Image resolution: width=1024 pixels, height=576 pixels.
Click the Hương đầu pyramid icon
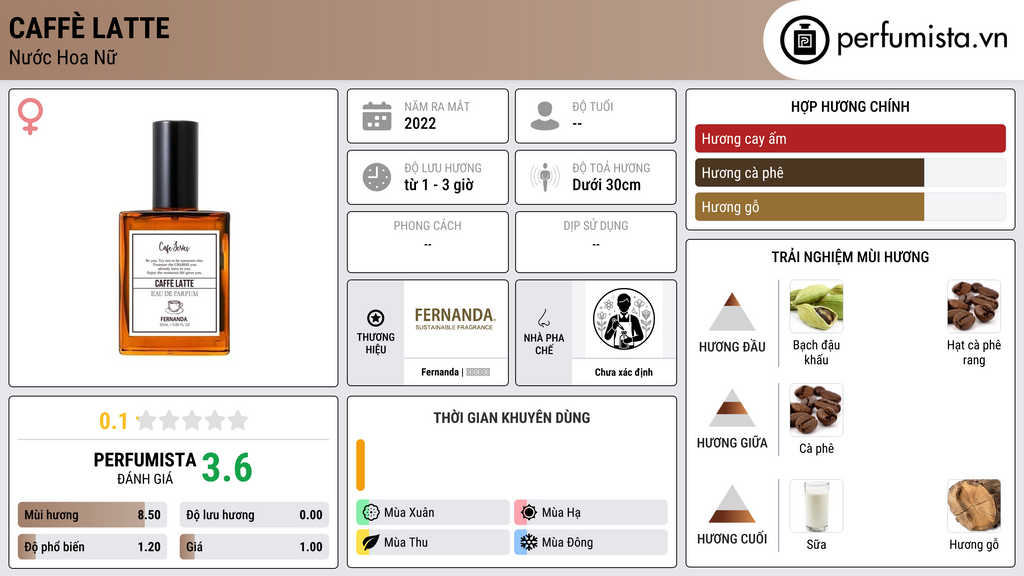[732, 312]
